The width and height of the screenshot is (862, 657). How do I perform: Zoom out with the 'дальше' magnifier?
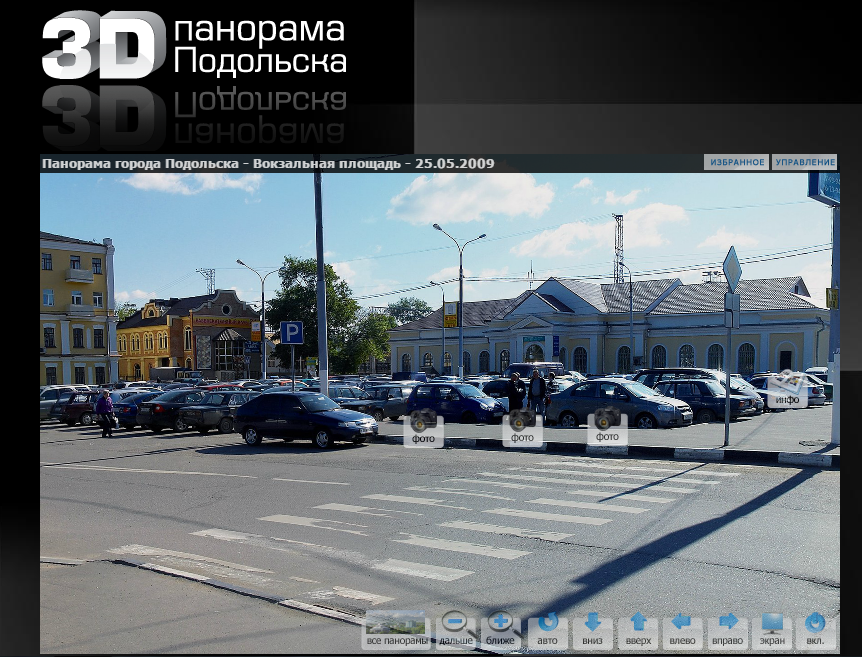pyautogui.click(x=456, y=628)
